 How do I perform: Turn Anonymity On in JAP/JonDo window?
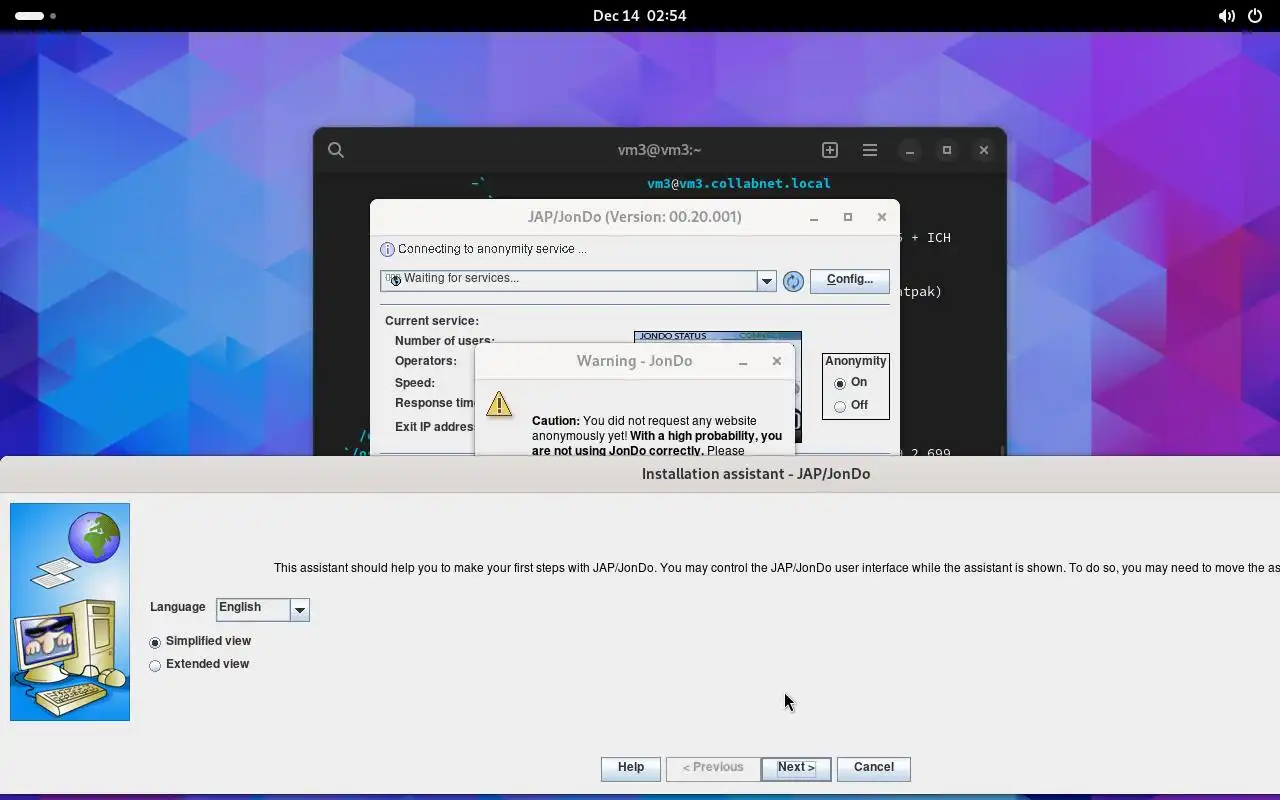[x=840, y=384]
